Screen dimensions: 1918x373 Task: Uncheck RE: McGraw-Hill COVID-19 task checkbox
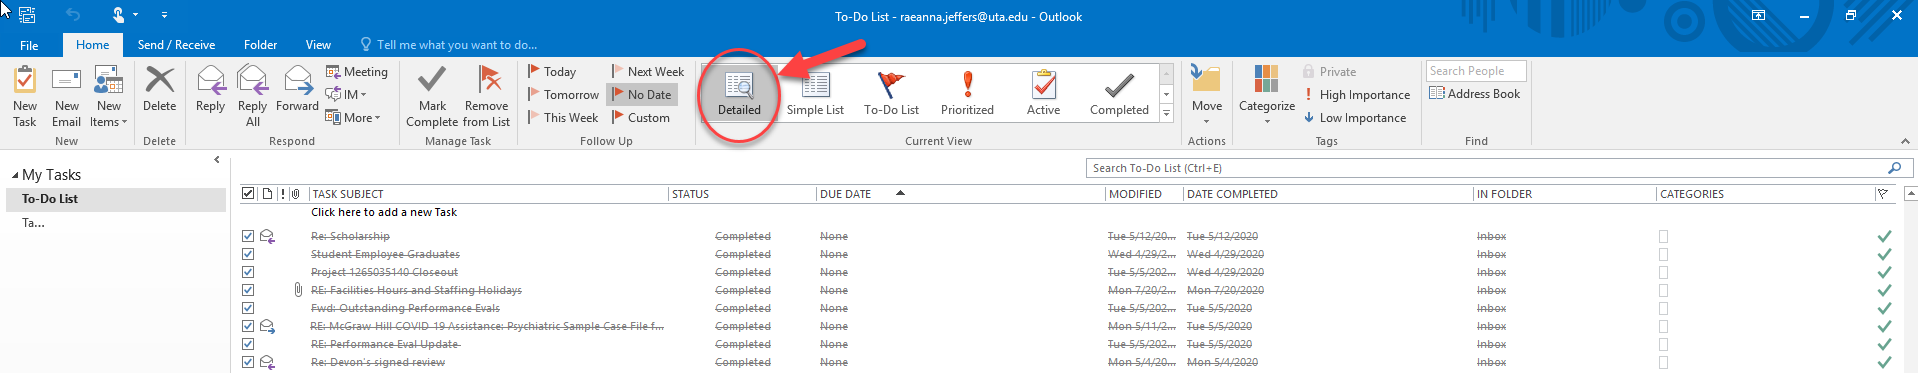[x=248, y=327]
